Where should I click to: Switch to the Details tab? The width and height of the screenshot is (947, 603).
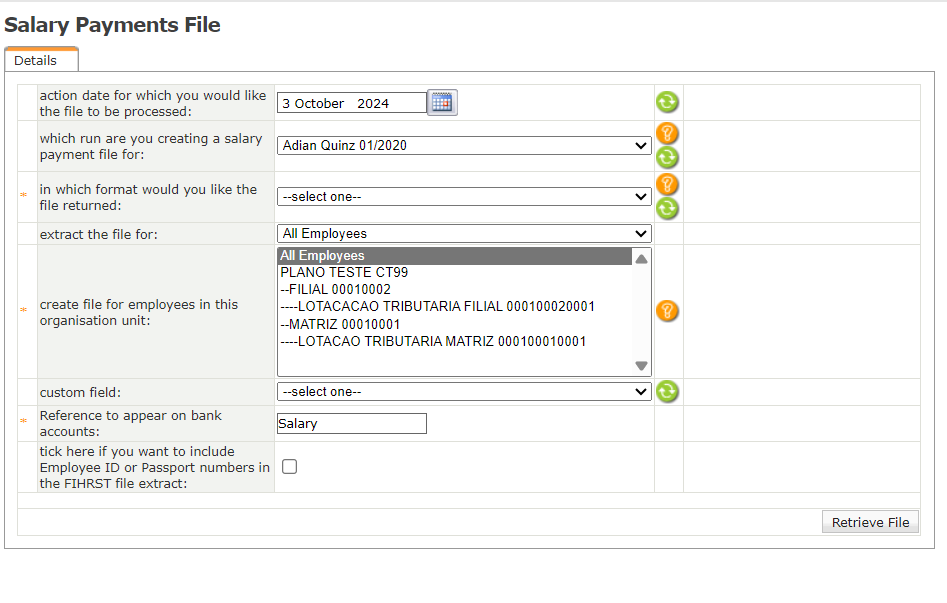coord(36,60)
